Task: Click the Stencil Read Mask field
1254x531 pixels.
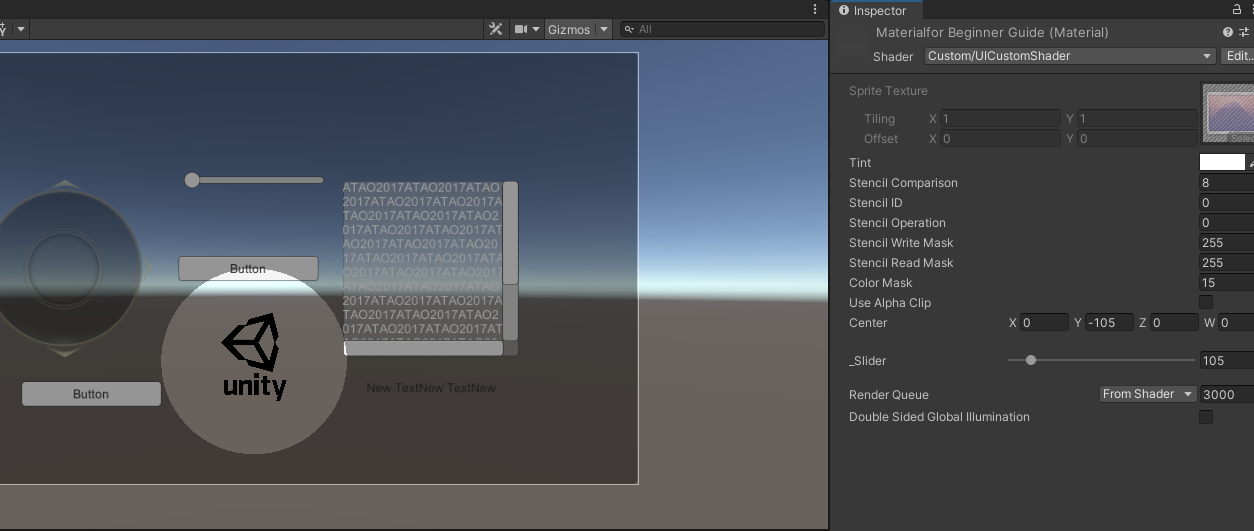Action: click(1226, 263)
